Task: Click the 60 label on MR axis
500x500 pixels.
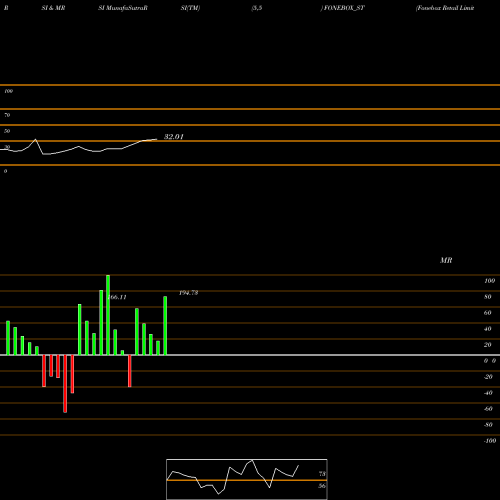Action: point(488,313)
